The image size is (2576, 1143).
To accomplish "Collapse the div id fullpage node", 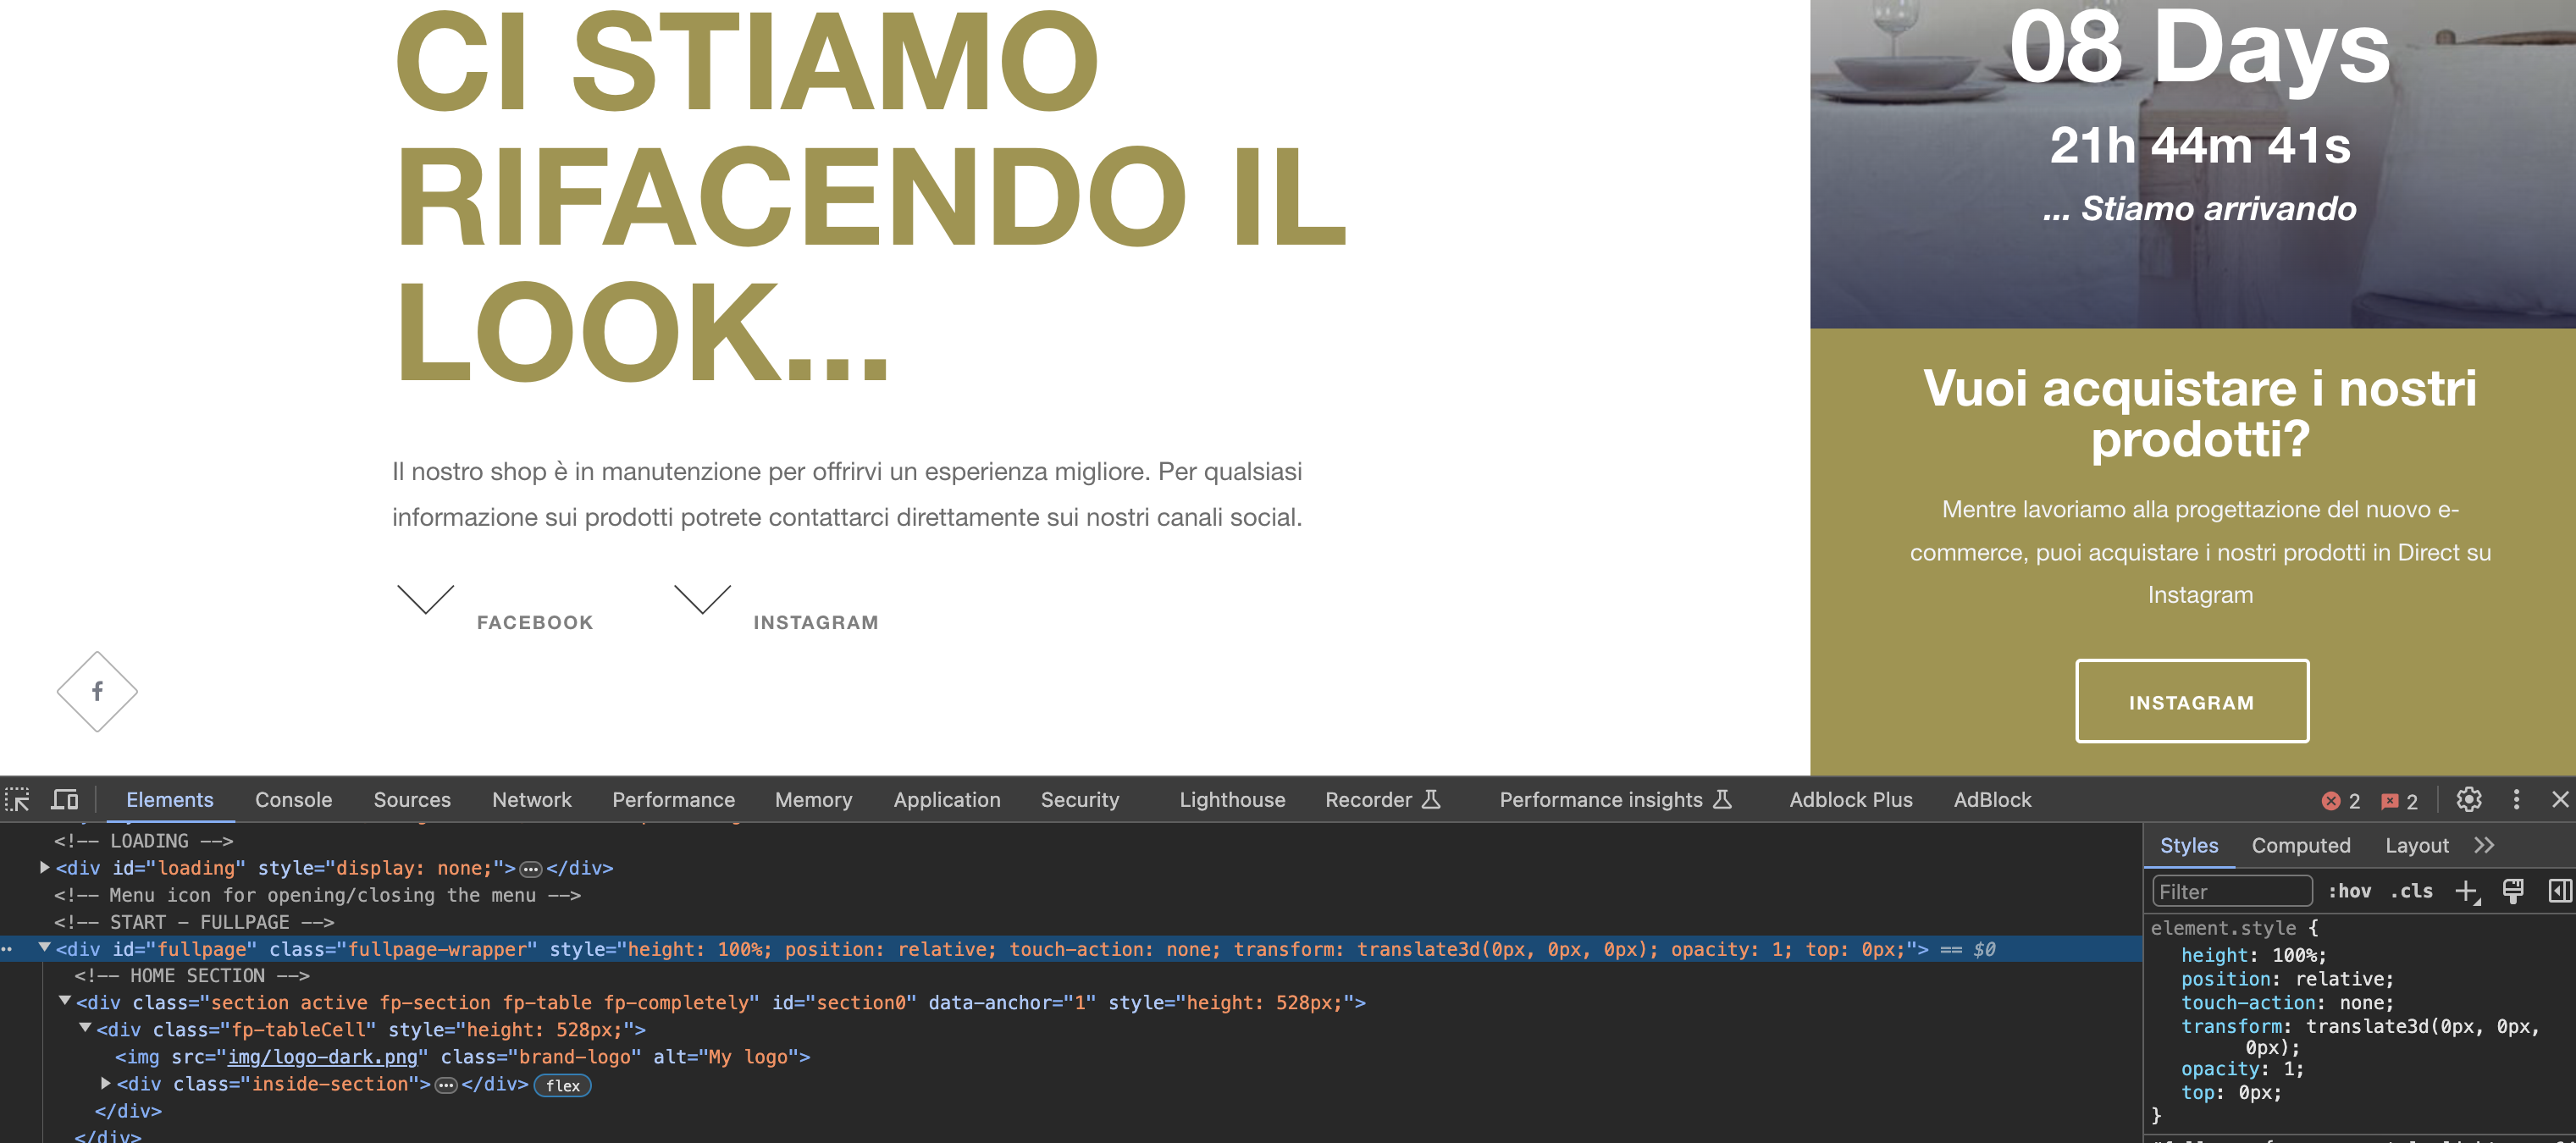I will [x=44, y=948].
